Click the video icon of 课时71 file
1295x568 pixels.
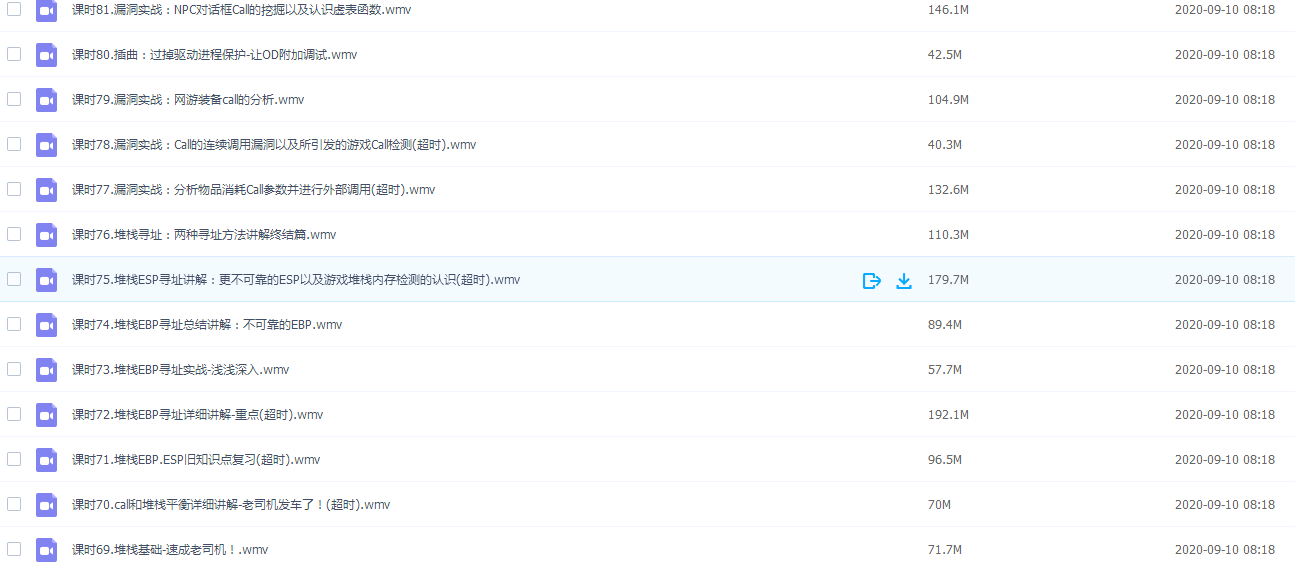coord(46,460)
